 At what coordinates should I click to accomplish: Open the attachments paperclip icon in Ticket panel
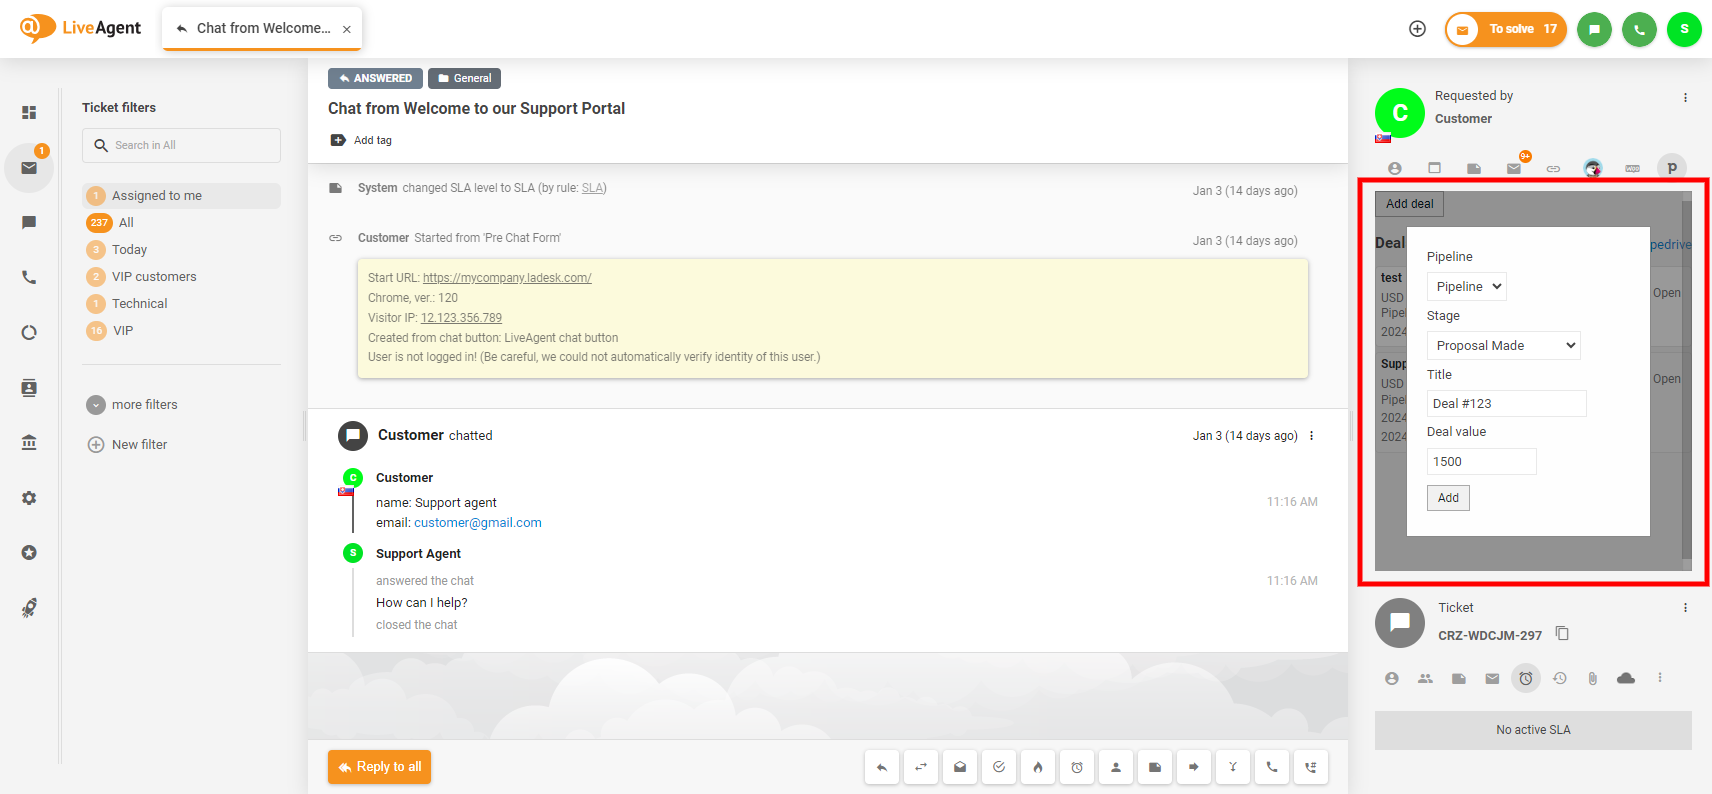pos(1592,678)
